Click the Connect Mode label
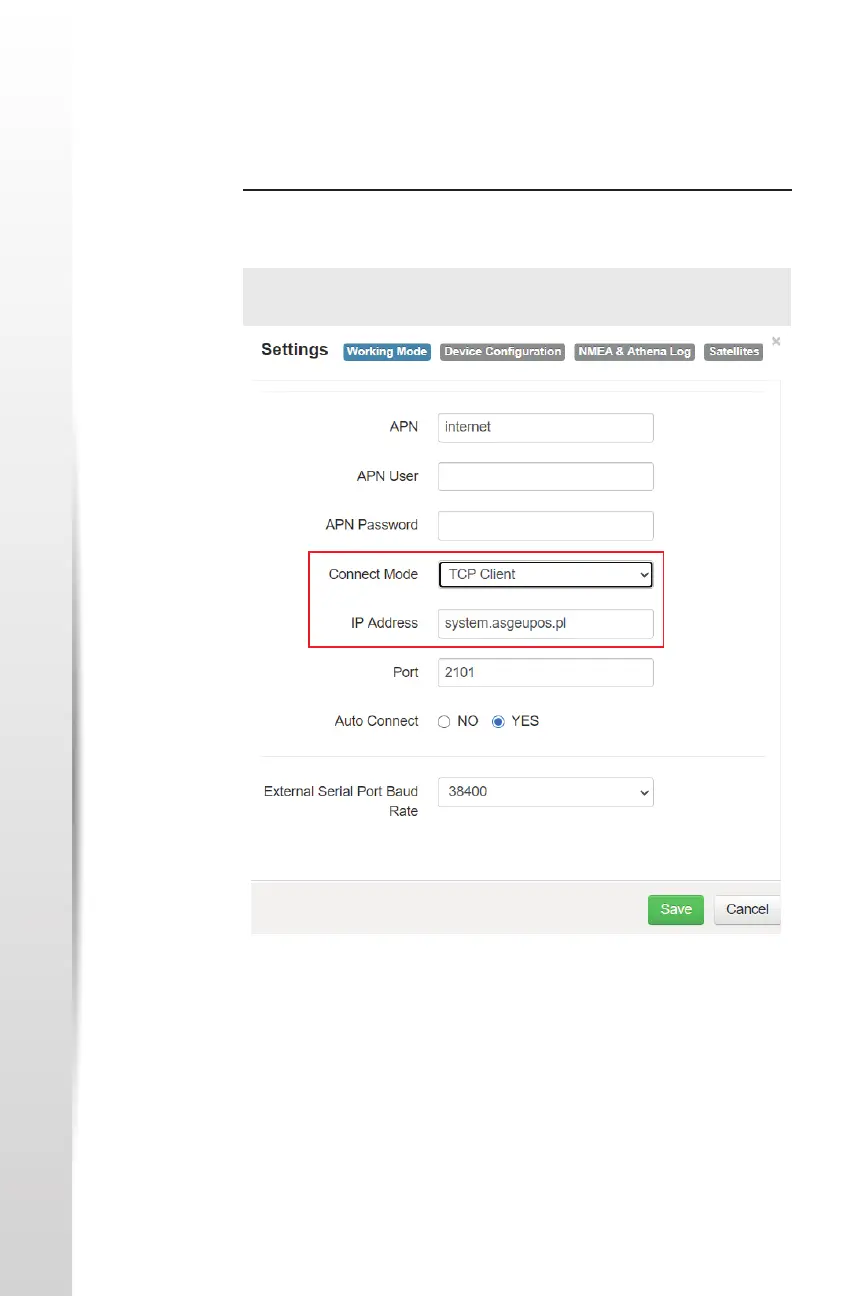The width and height of the screenshot is (864, 1296). click(x=373, y=574)
